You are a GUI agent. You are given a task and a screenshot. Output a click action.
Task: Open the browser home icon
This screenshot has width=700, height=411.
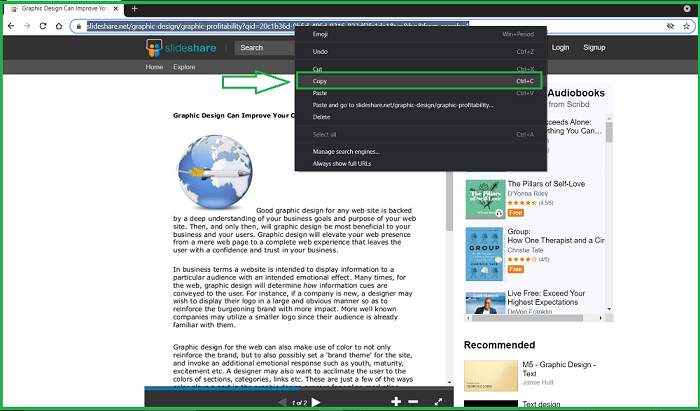coord(58,26)
